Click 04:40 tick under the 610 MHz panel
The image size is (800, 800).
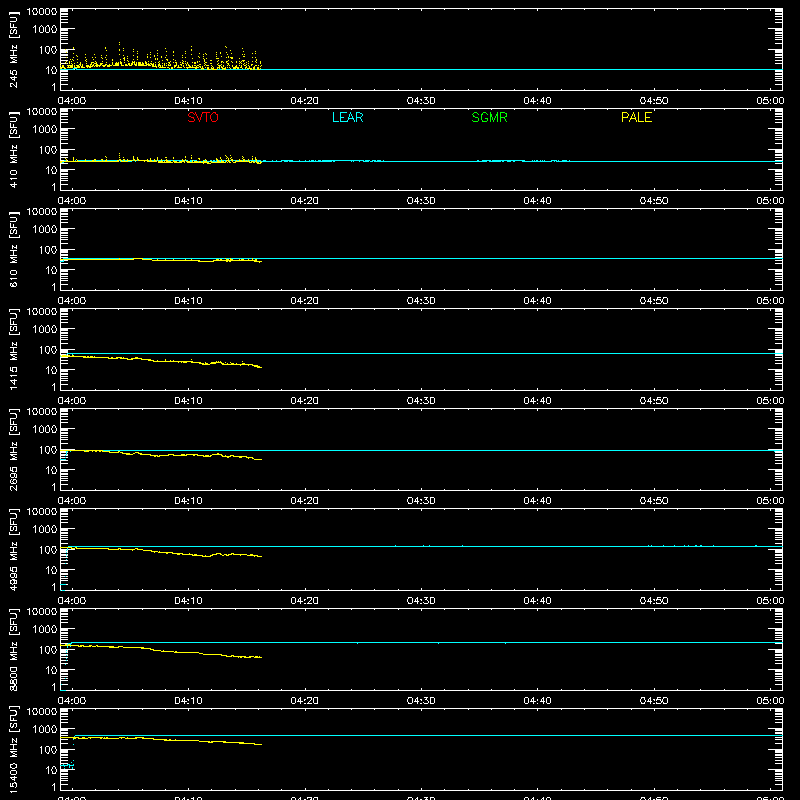click(x=537, y=301)
